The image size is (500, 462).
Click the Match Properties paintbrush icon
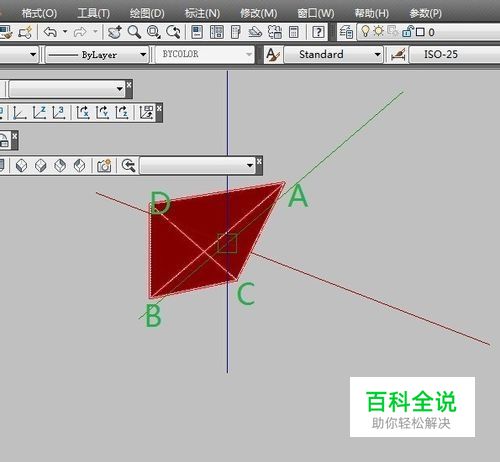tap(5, 32)
